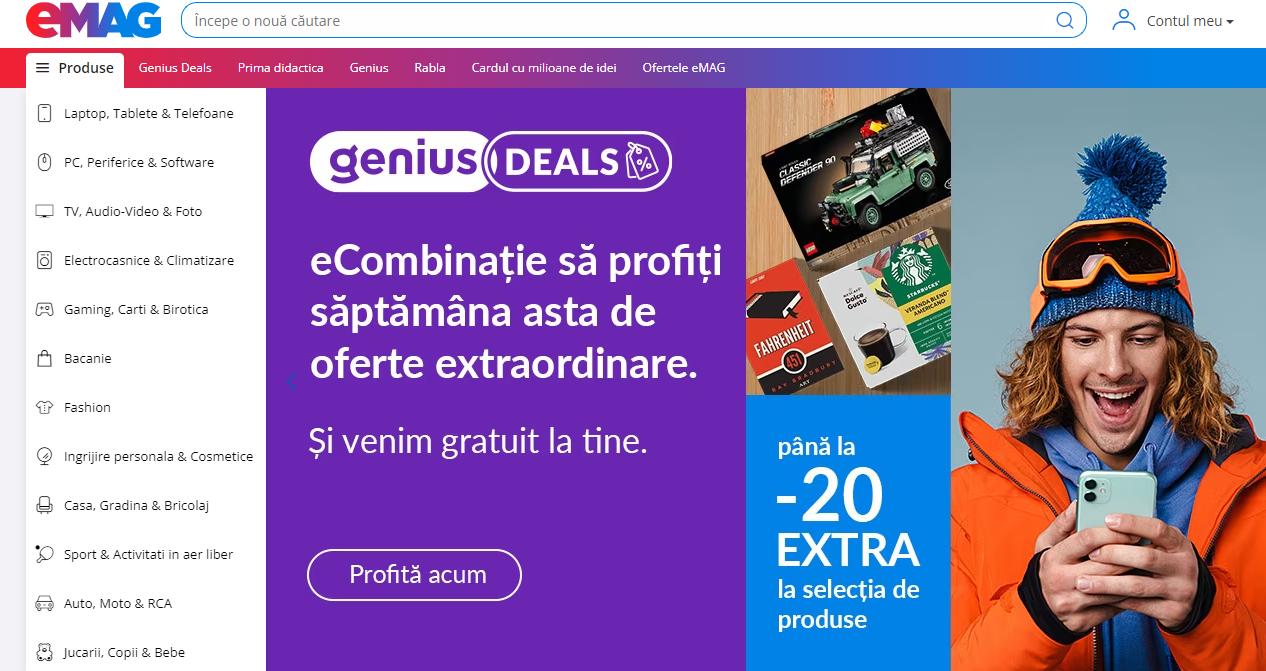Screen dimensions: 1266x671
Task: Open the Prima didactica tab
Action: click(x=280, y=68)
